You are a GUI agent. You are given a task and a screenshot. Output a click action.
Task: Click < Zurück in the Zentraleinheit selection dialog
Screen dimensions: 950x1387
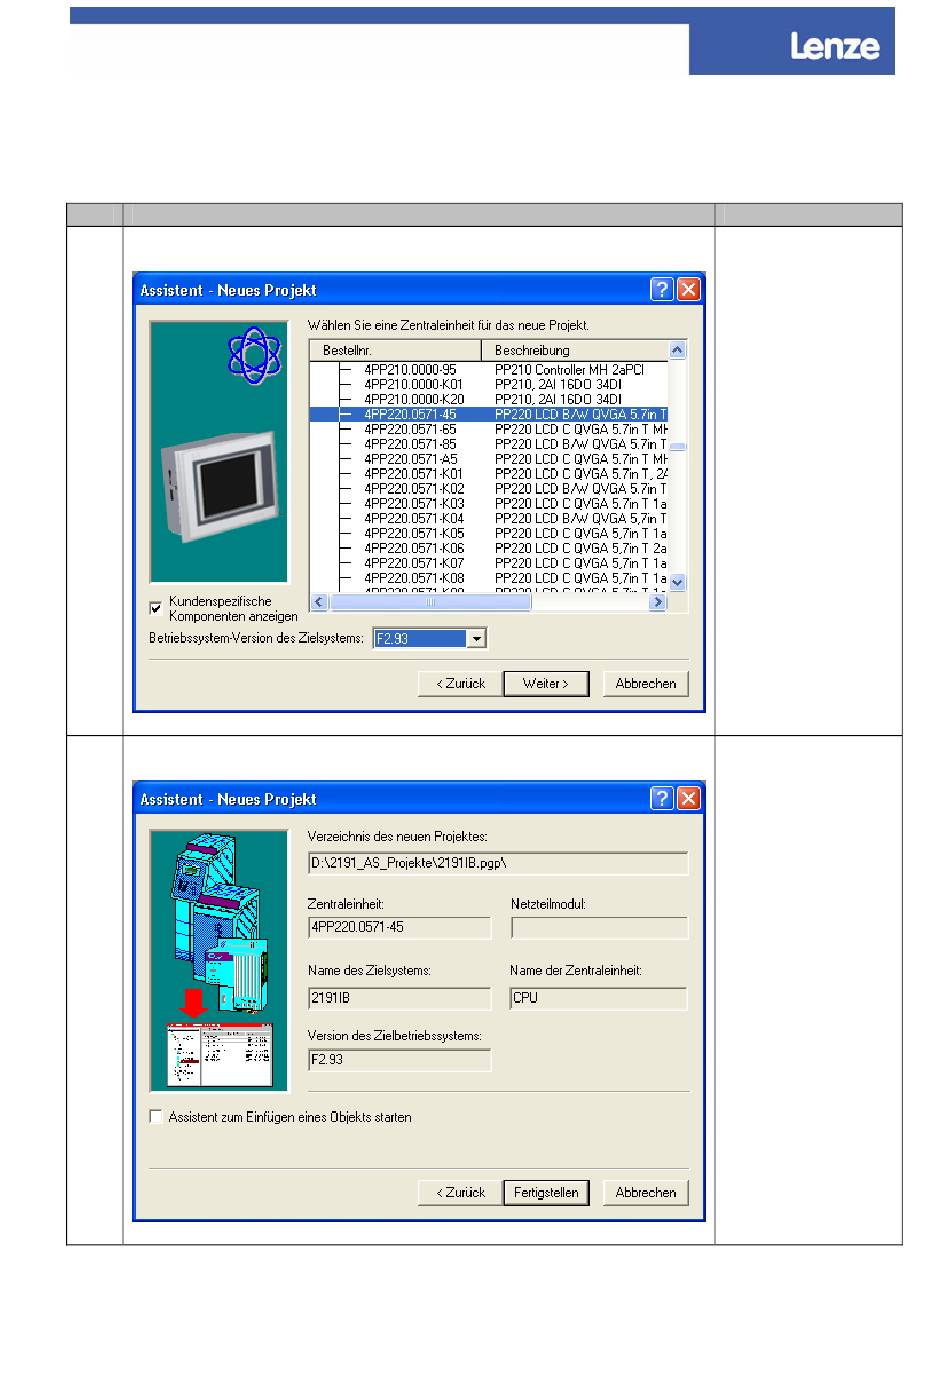460,683
